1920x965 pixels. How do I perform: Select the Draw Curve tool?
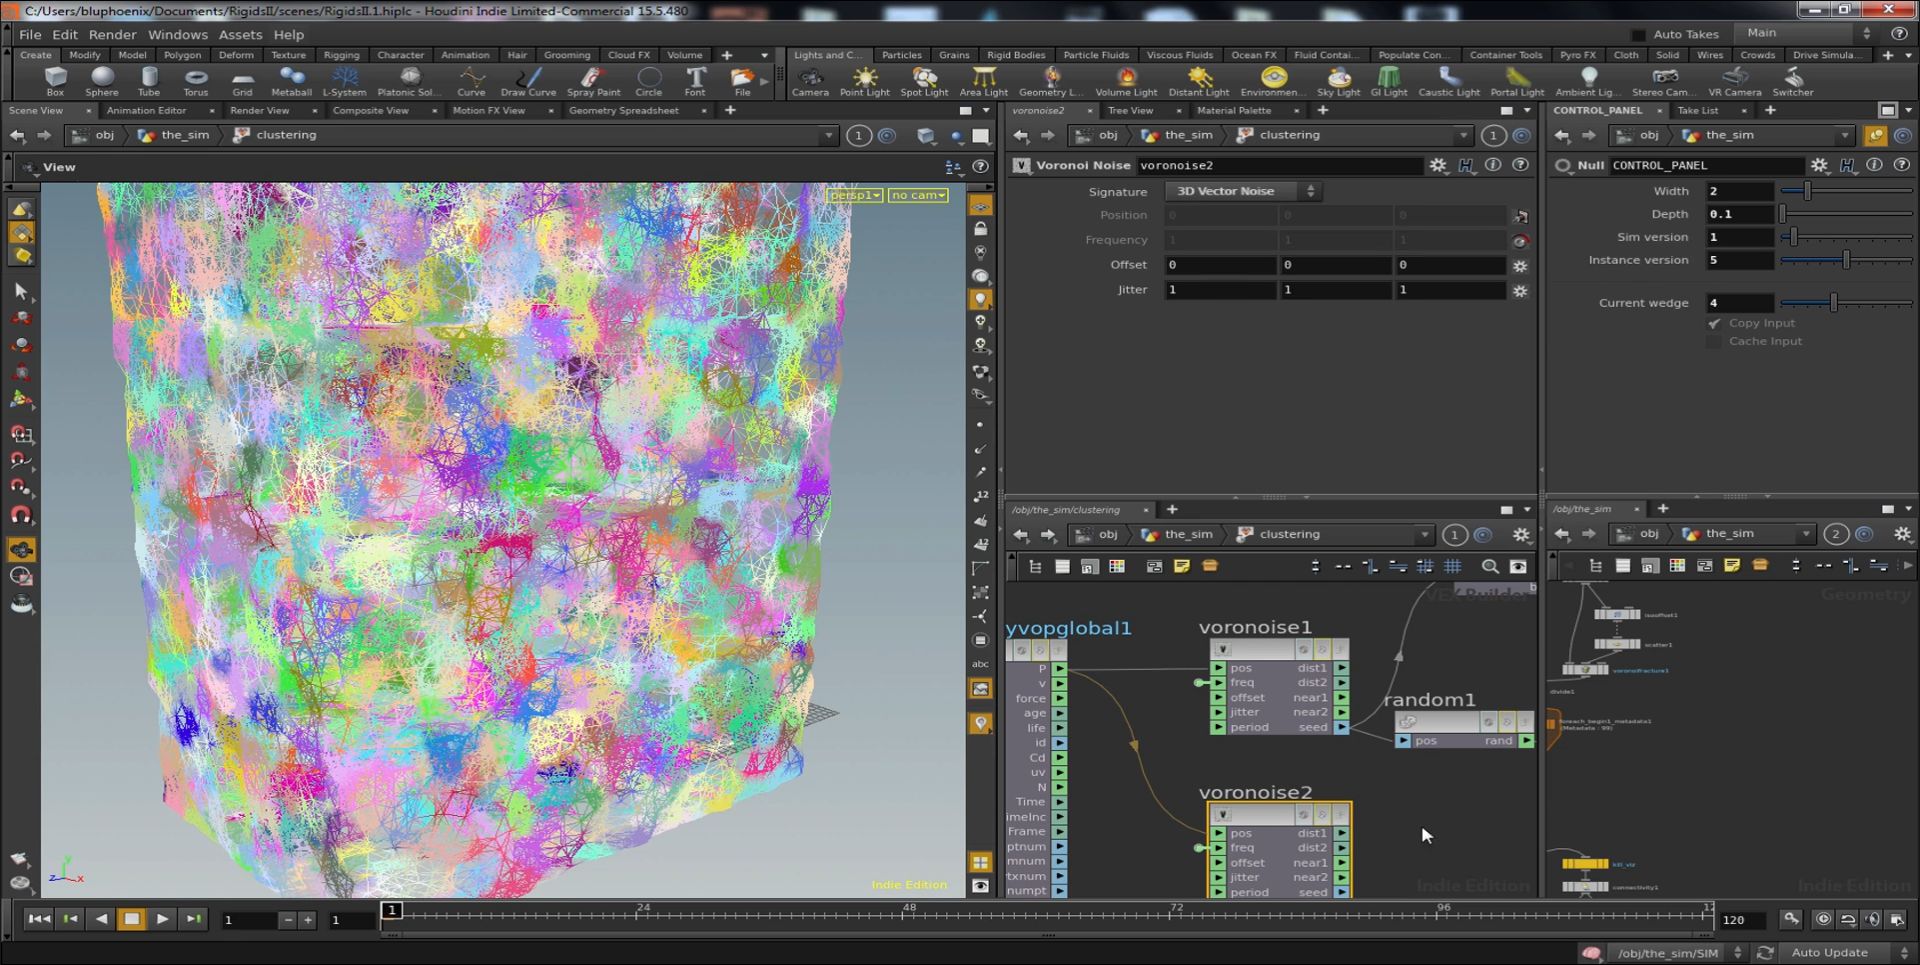(528, 82)
